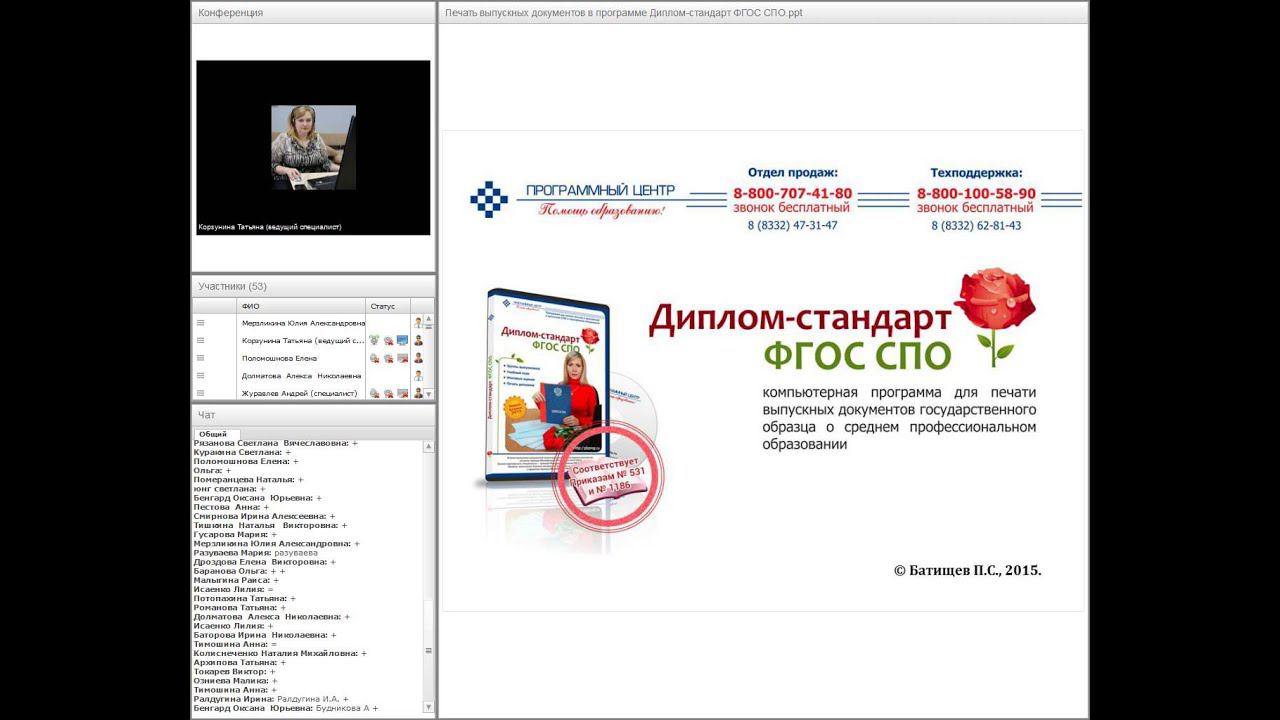Click disabled microphone icon of Поломошнова Елена
Screen dimensions: 1280x720
pyautogui.click(x=374, y=358)
